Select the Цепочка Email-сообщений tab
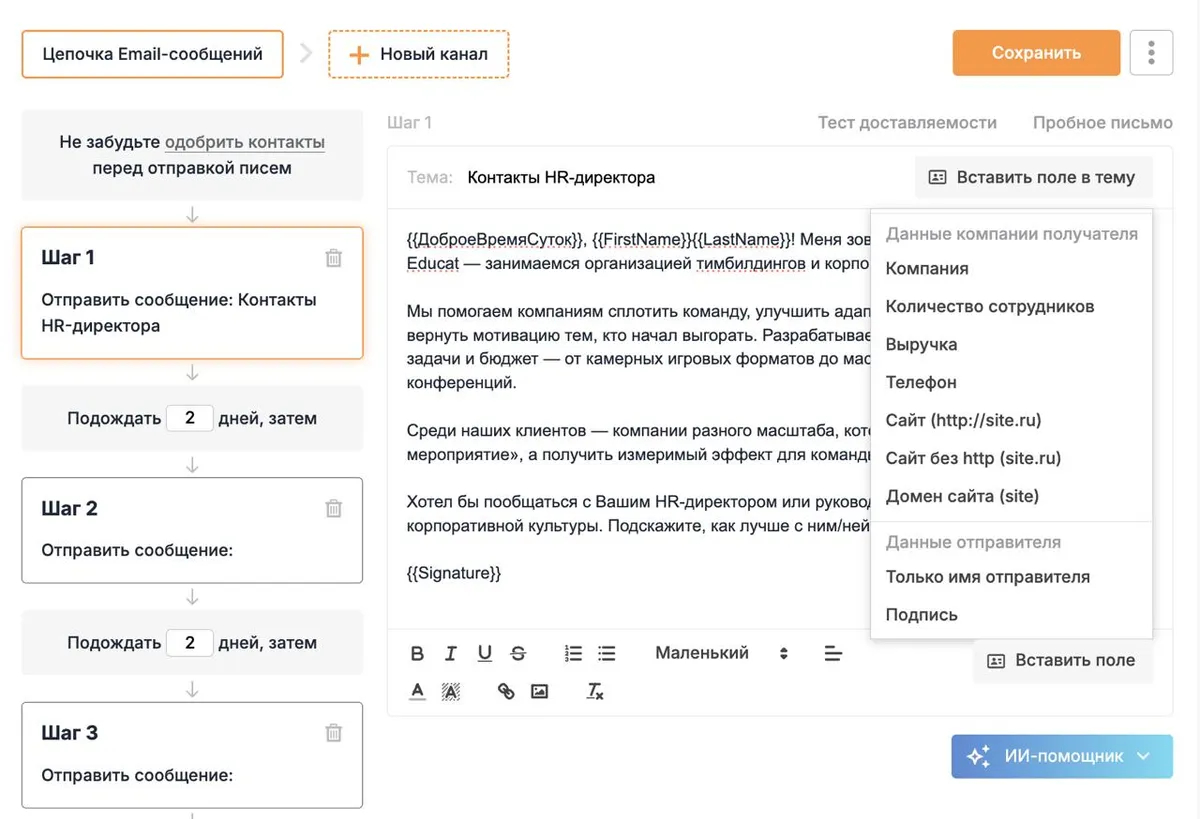 click(x=153, y=54)
